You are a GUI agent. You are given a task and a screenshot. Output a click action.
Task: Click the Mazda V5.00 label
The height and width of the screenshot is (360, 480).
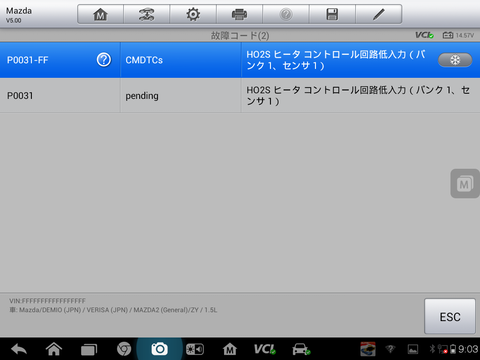coord(19,15)
